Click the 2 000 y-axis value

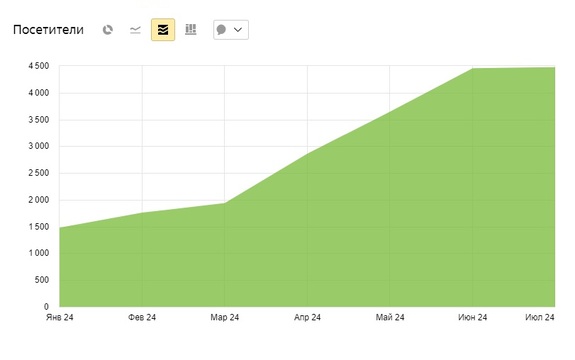tap(39, 200)
